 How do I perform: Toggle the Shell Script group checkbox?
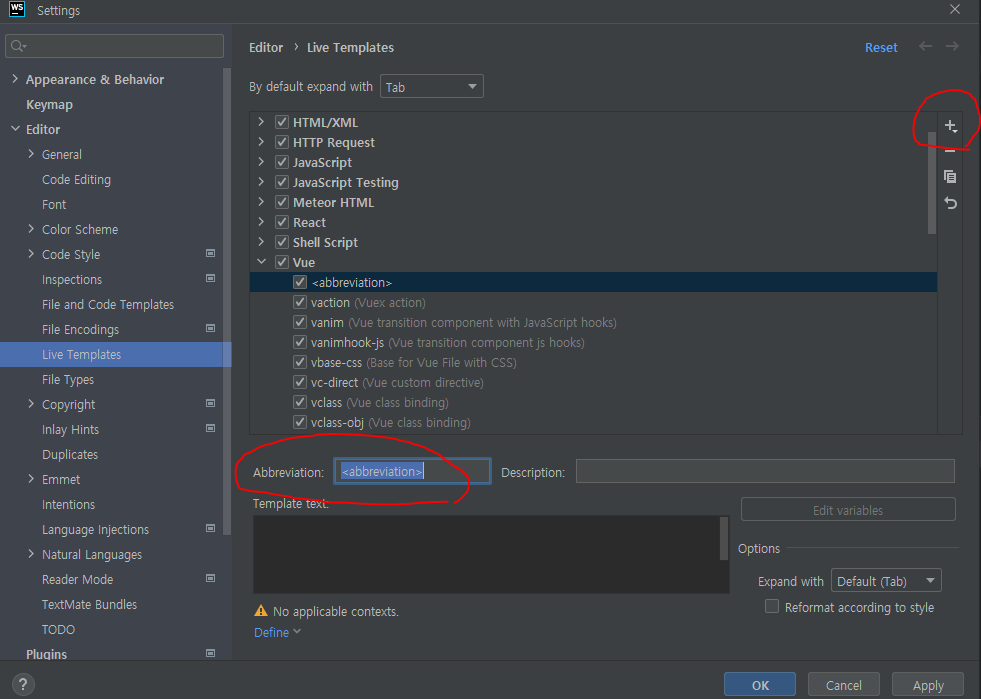[x=282, y=242]
